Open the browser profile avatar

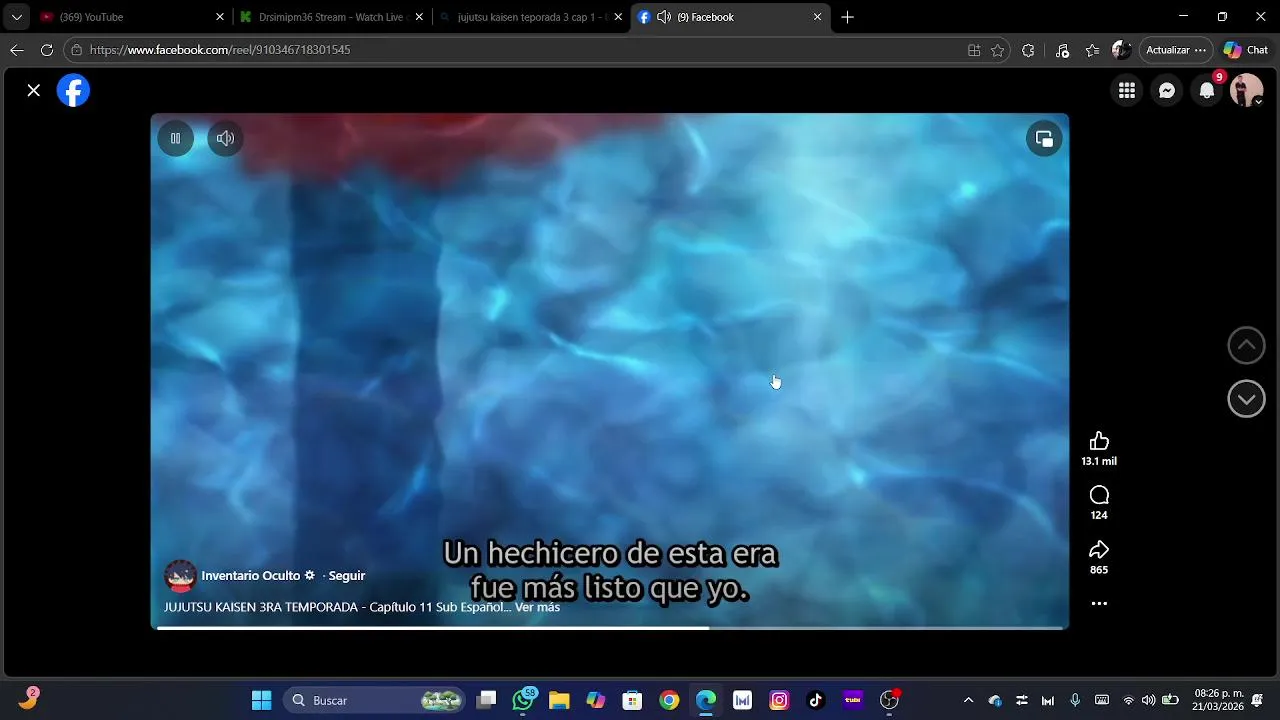(x=1122, y=50)
